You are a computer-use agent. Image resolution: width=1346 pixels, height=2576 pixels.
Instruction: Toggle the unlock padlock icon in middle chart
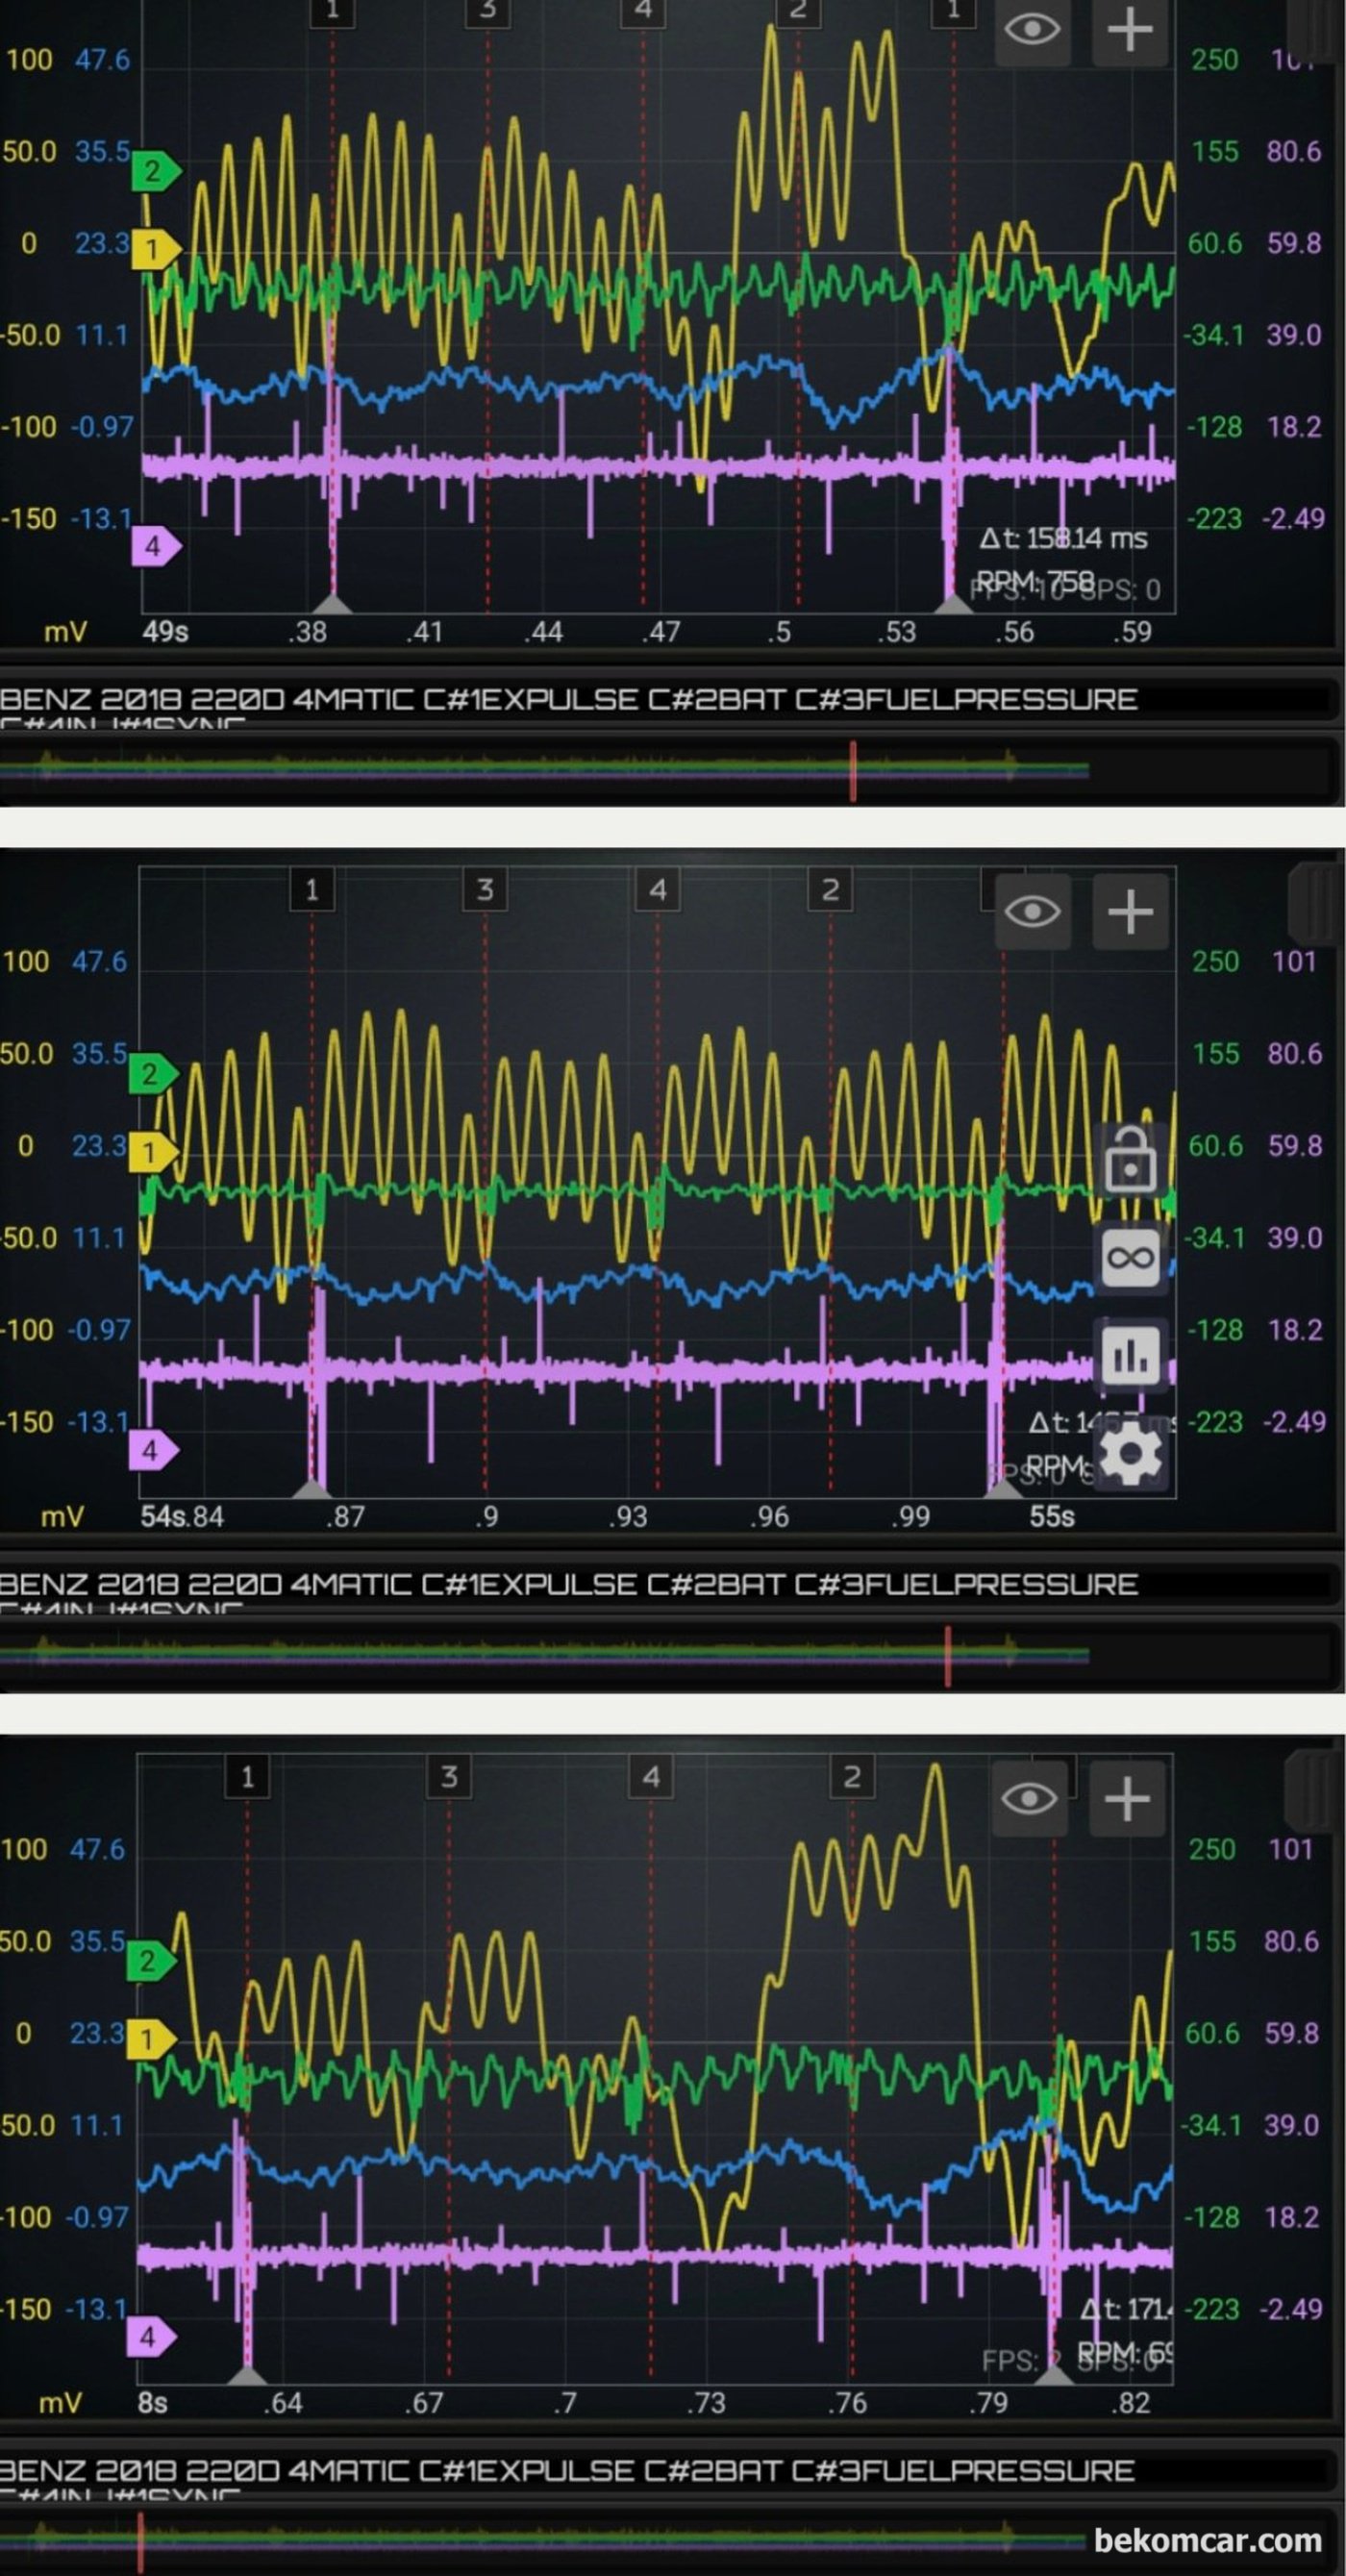(1130, 1160)
